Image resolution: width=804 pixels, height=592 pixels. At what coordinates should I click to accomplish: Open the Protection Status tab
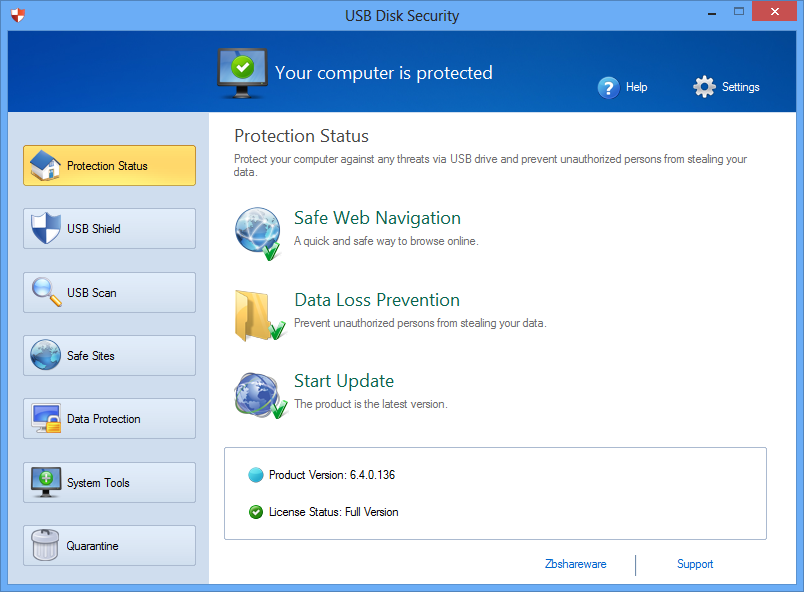tap(109, 166)
